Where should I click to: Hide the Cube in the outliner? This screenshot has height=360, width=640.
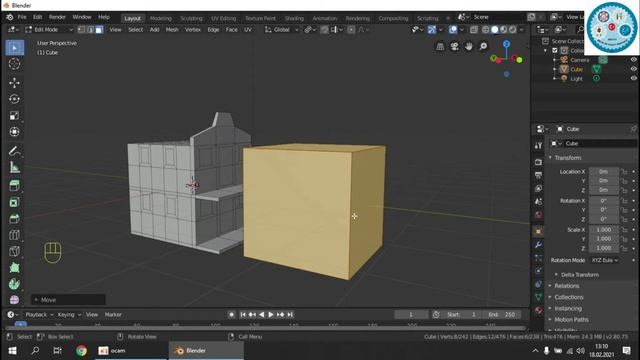[633, 69]
